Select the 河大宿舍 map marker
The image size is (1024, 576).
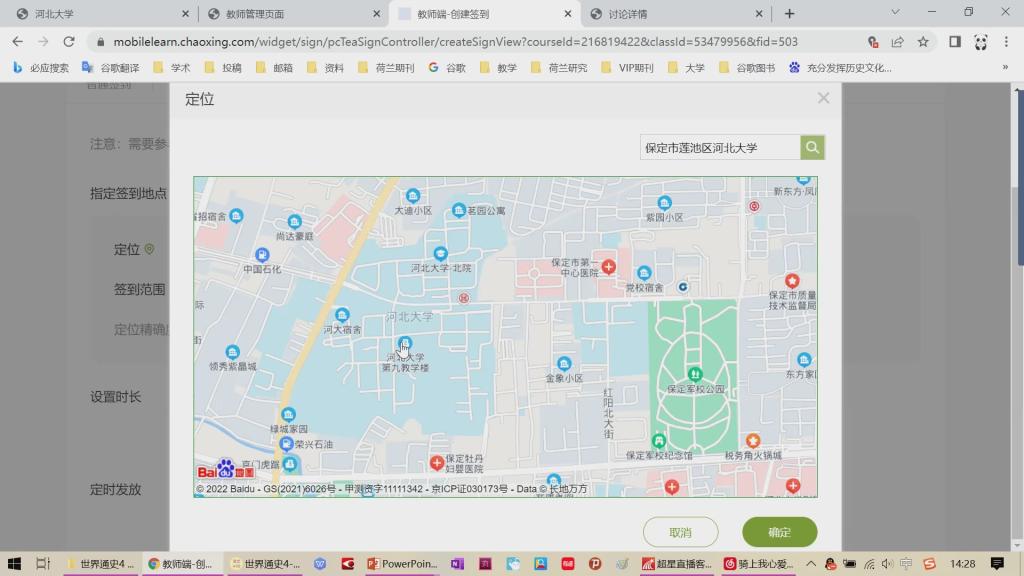pos(342,315)
